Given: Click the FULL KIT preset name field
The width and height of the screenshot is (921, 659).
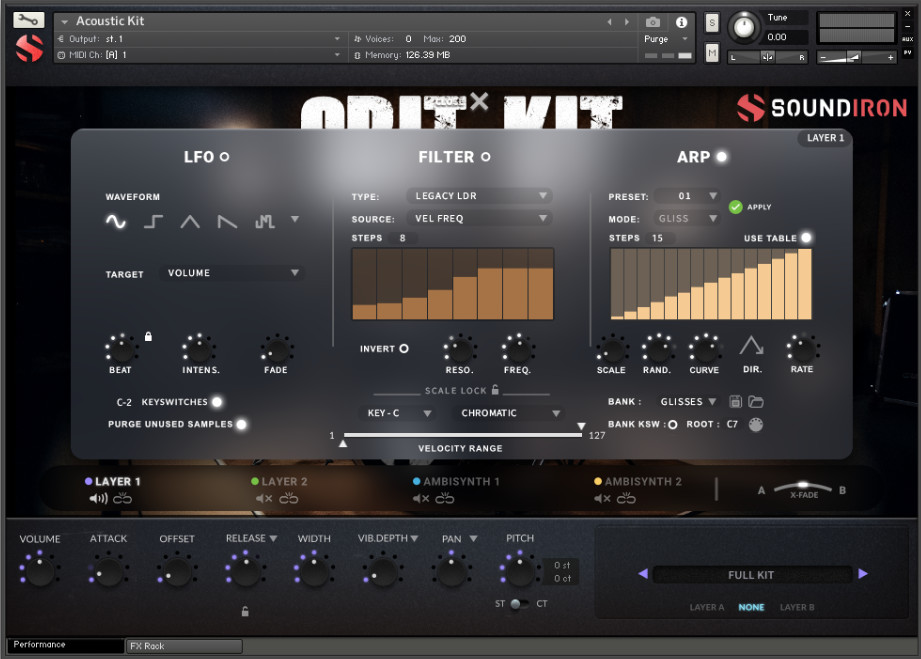Looking at the screenshot, I should (x=752, y=575).
